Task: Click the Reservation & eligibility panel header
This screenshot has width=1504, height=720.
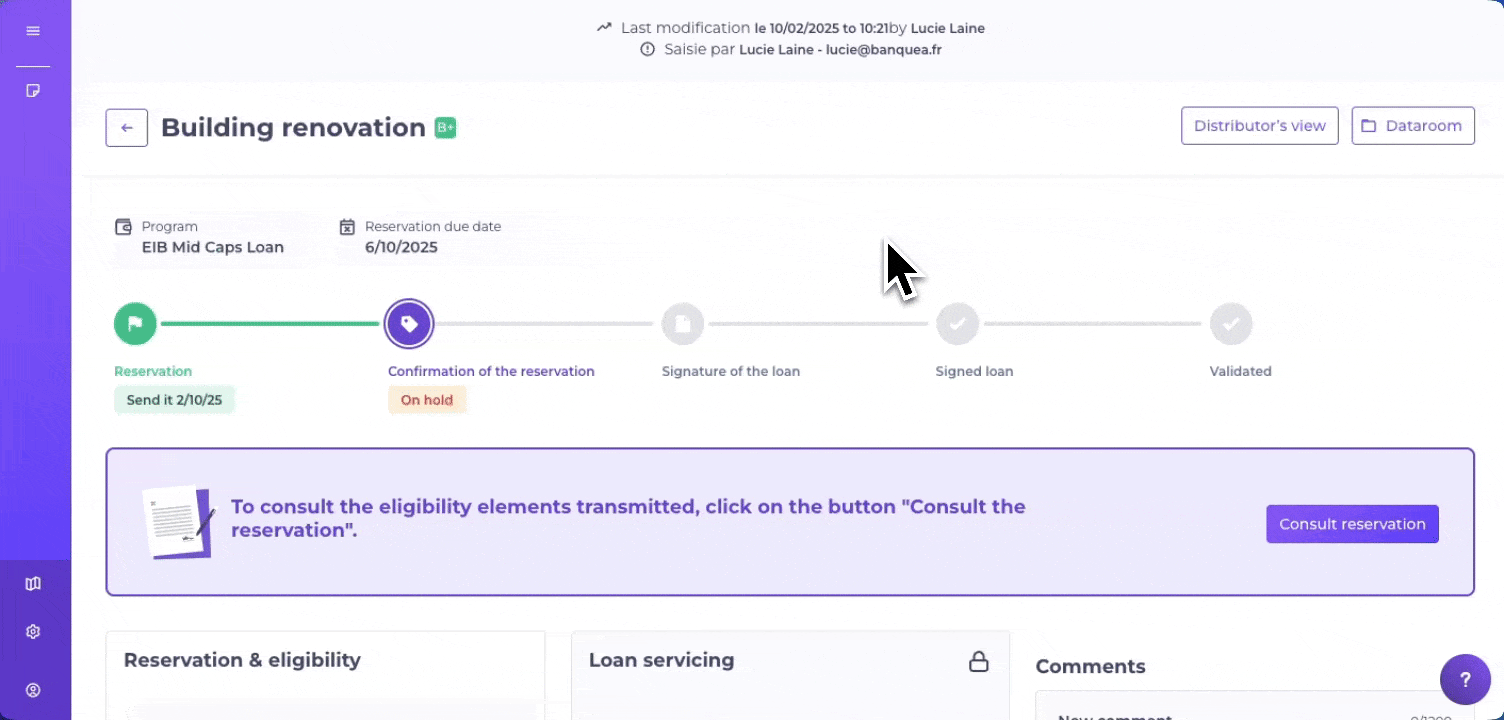Action: (x=242, y=660)
